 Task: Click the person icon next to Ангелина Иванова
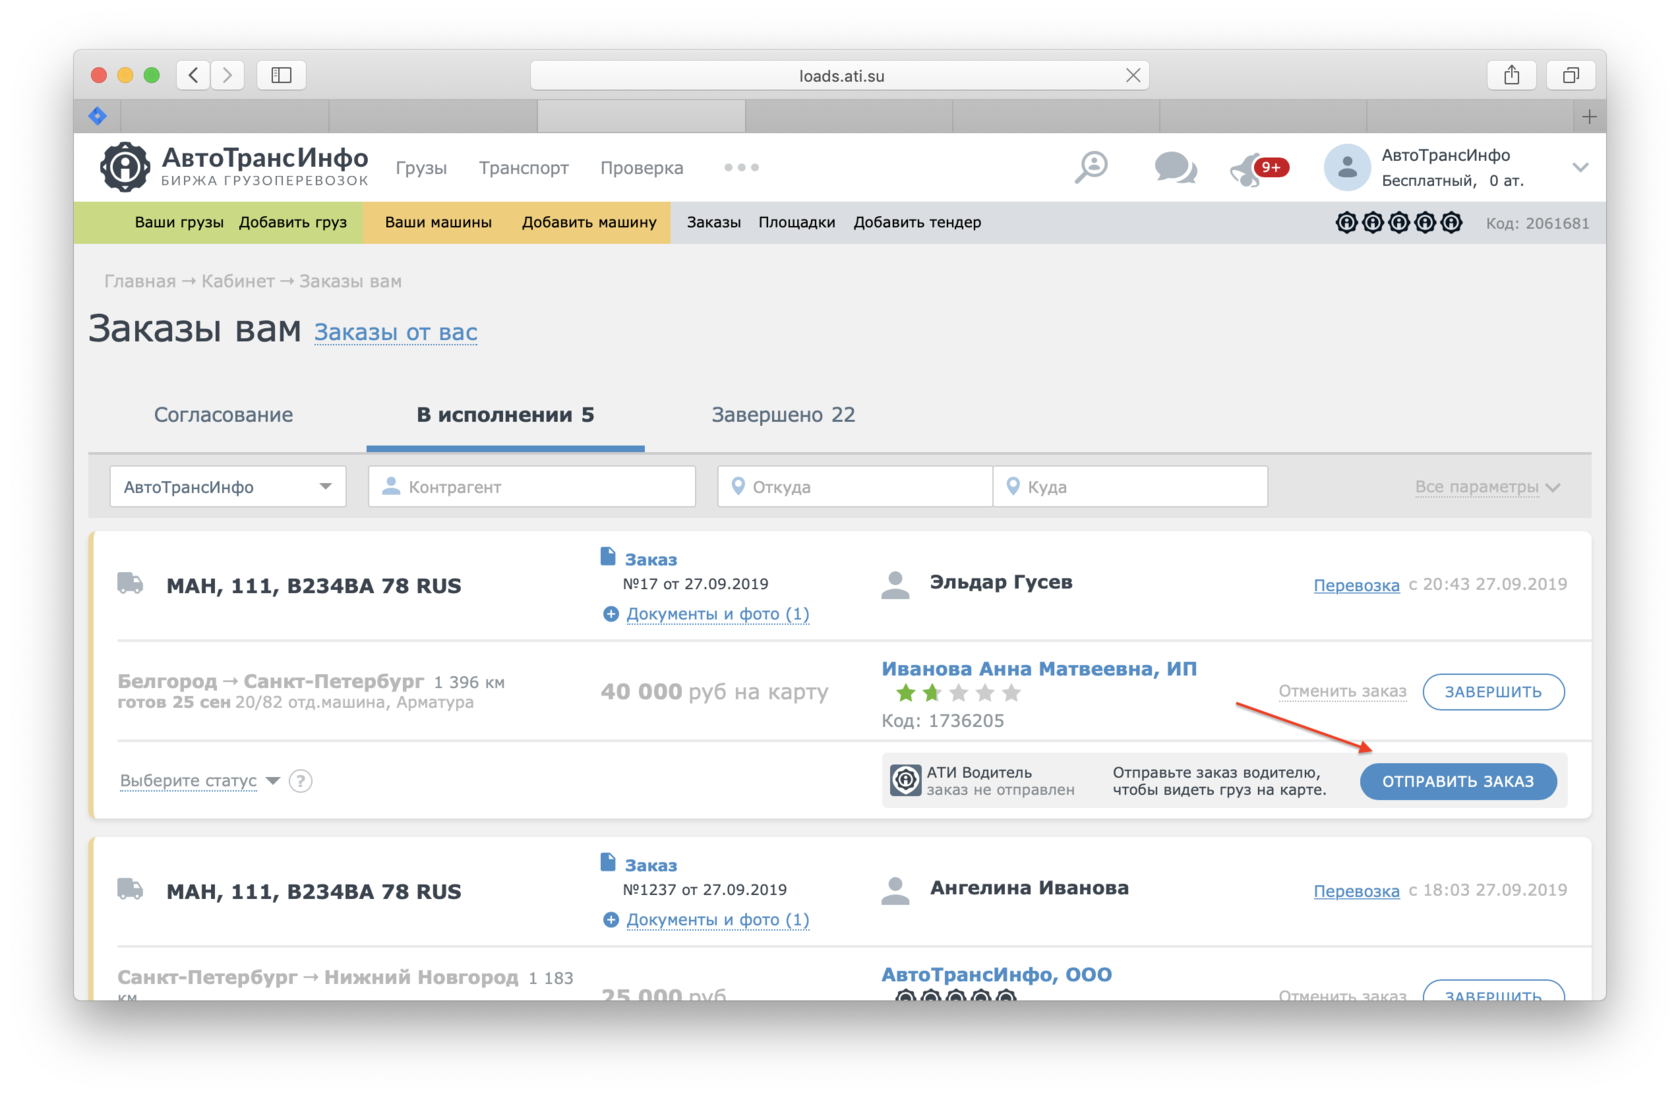point(896,891)
